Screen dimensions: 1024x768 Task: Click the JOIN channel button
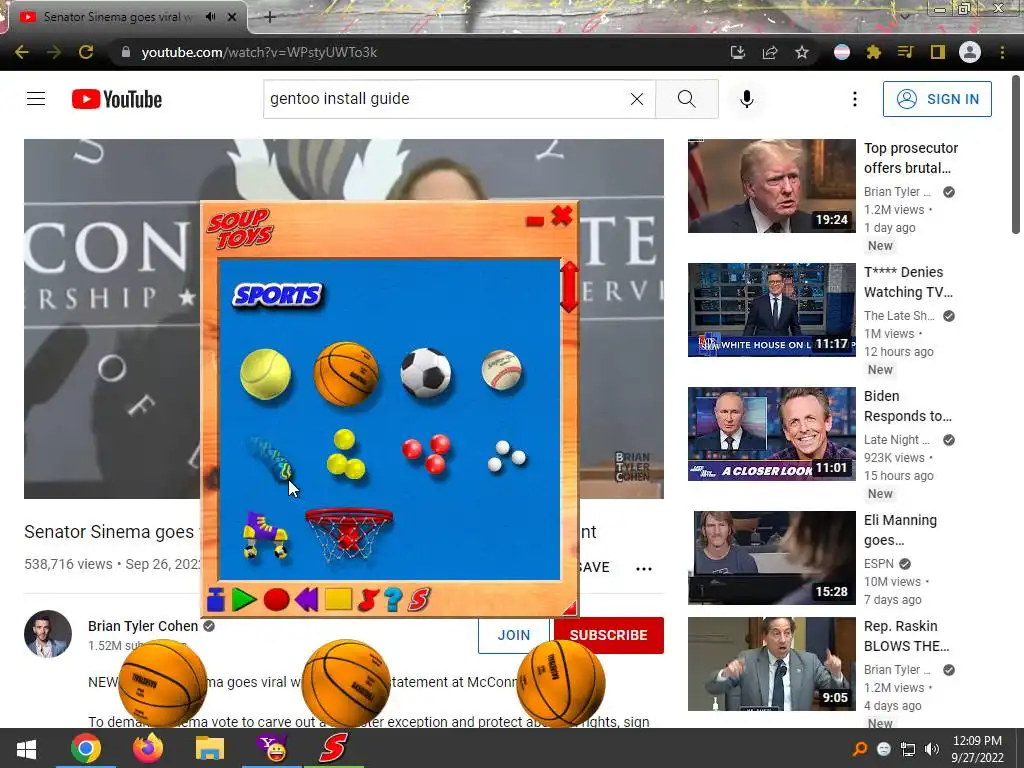pos(514,635)
